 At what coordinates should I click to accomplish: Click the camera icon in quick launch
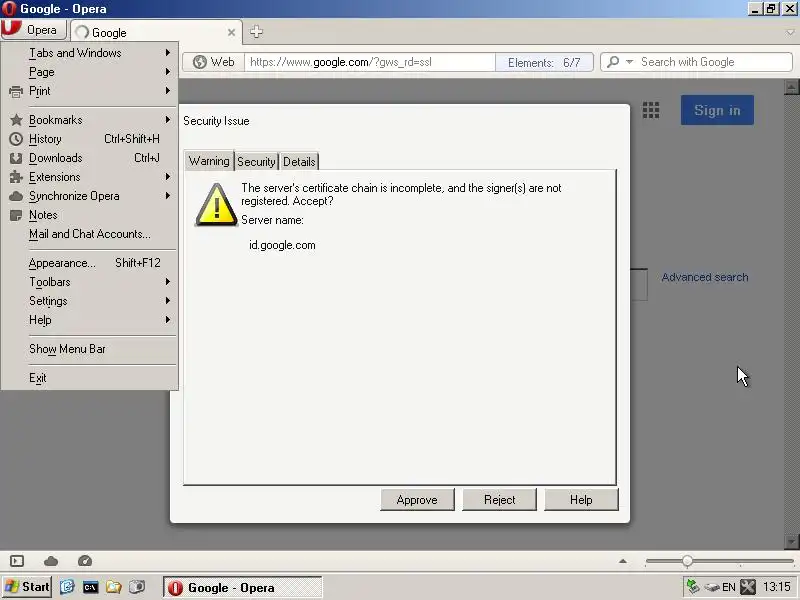point(137,587)
